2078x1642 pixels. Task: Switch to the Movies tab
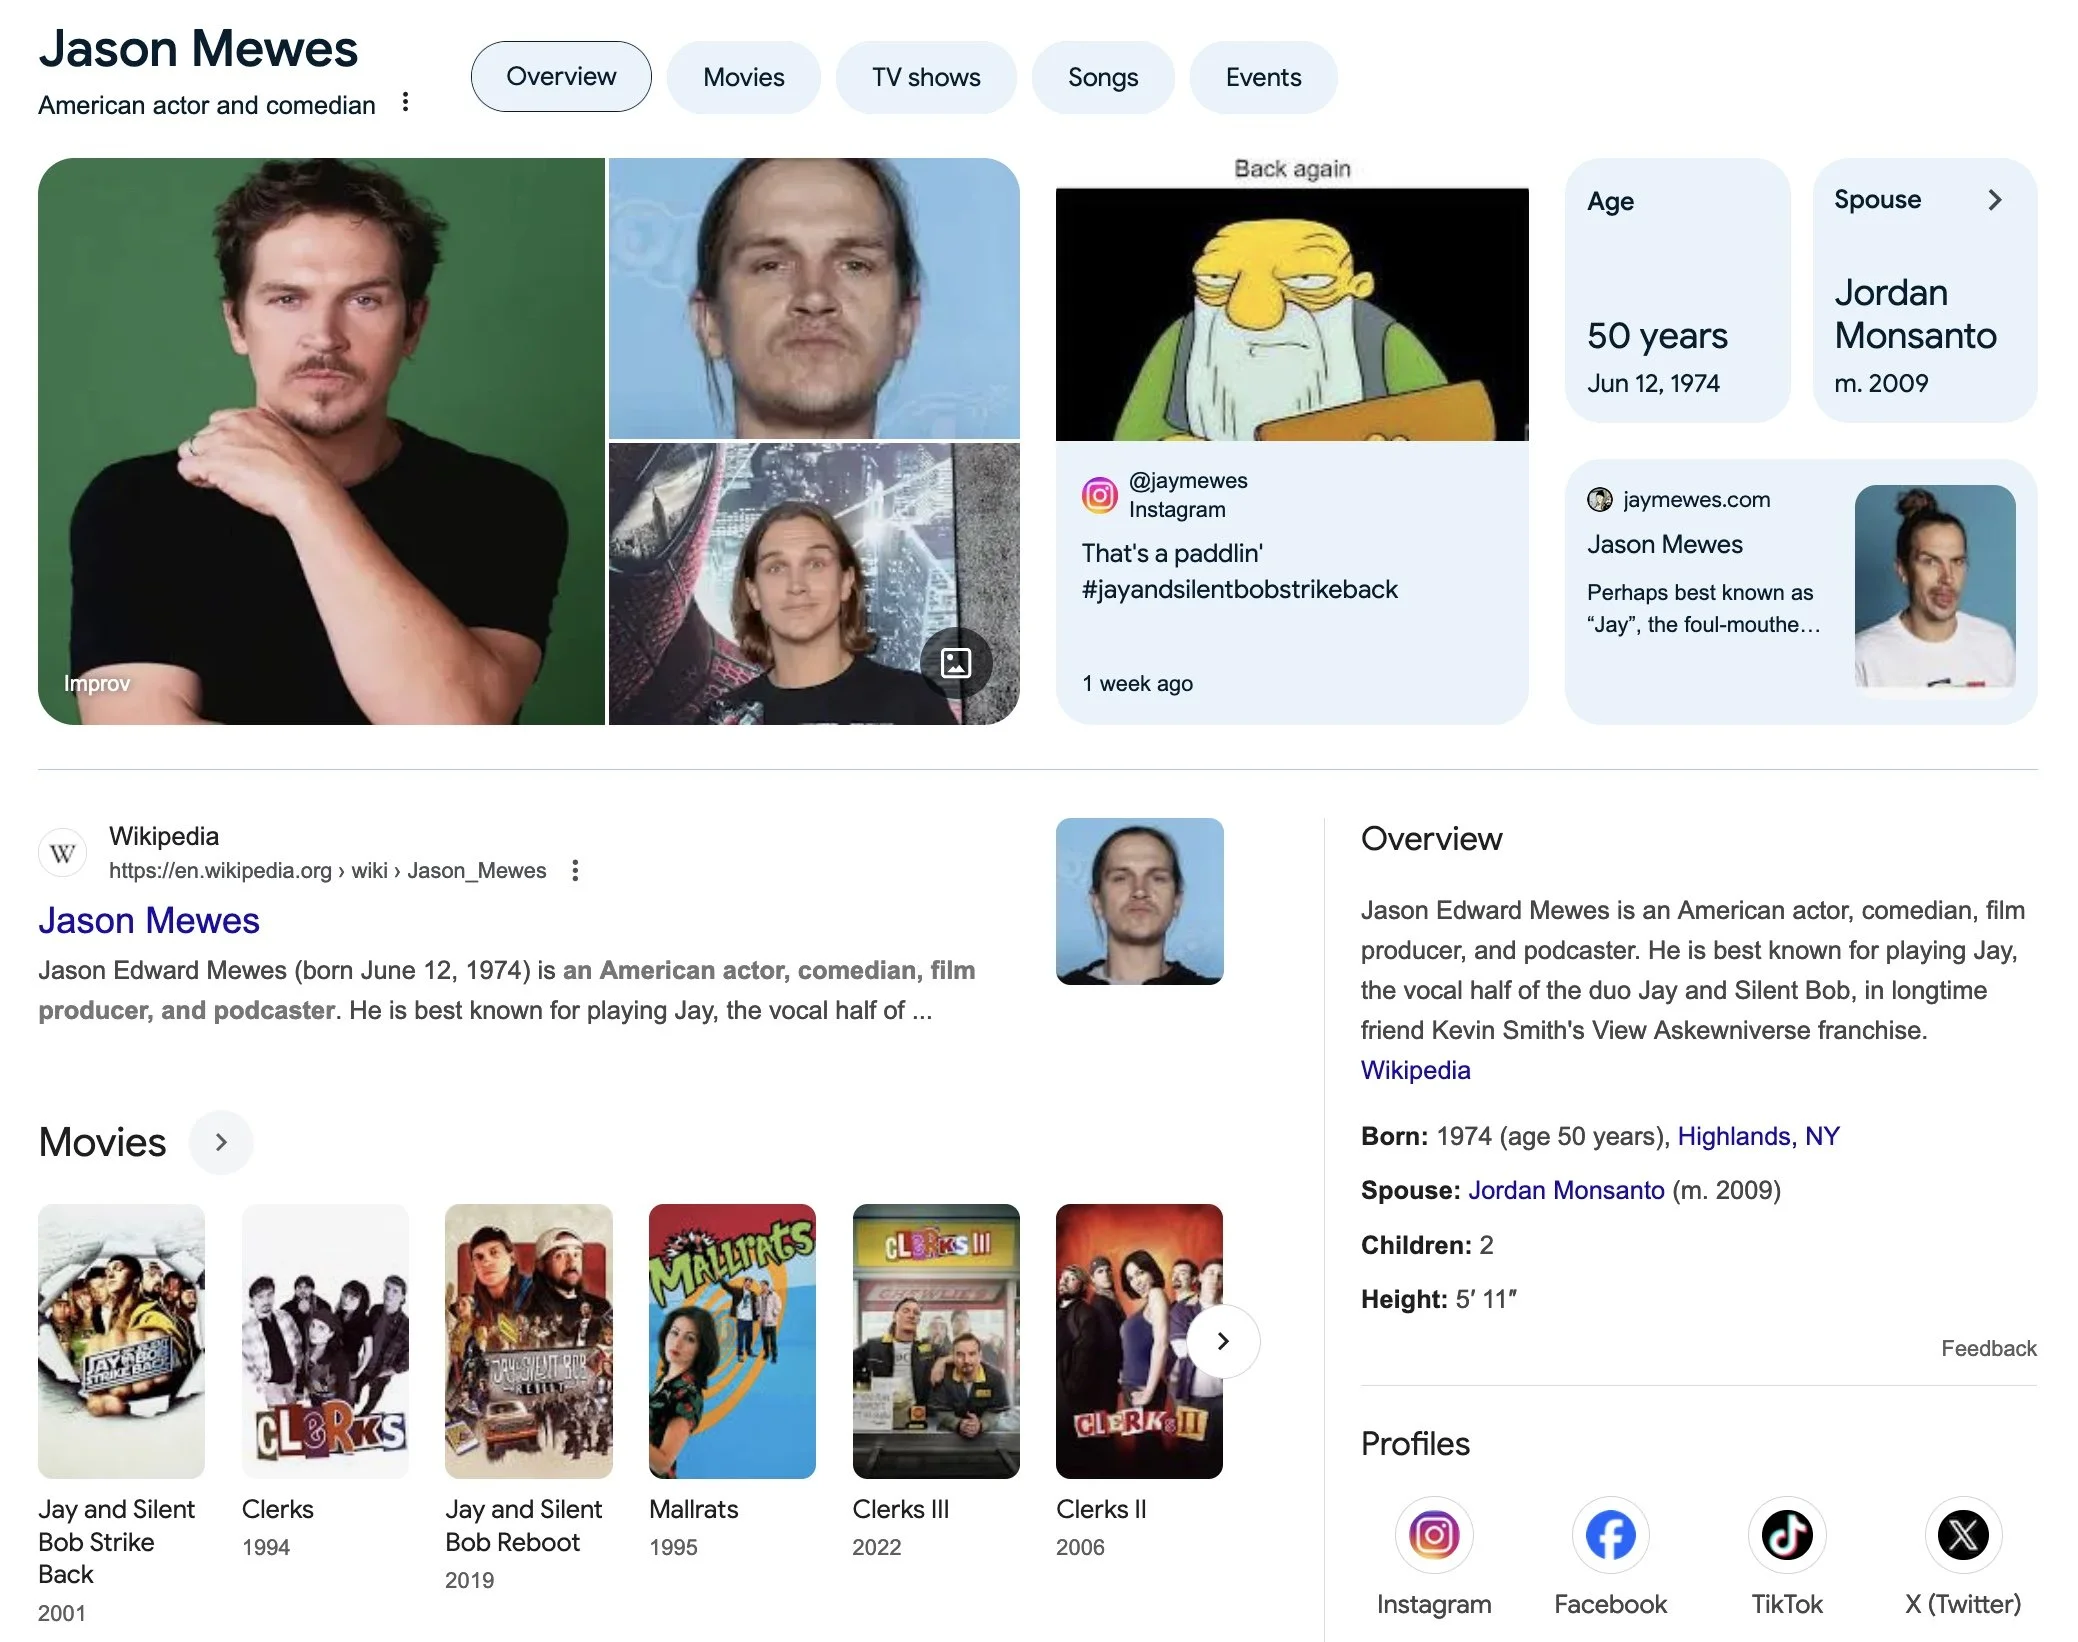(743, 77)
